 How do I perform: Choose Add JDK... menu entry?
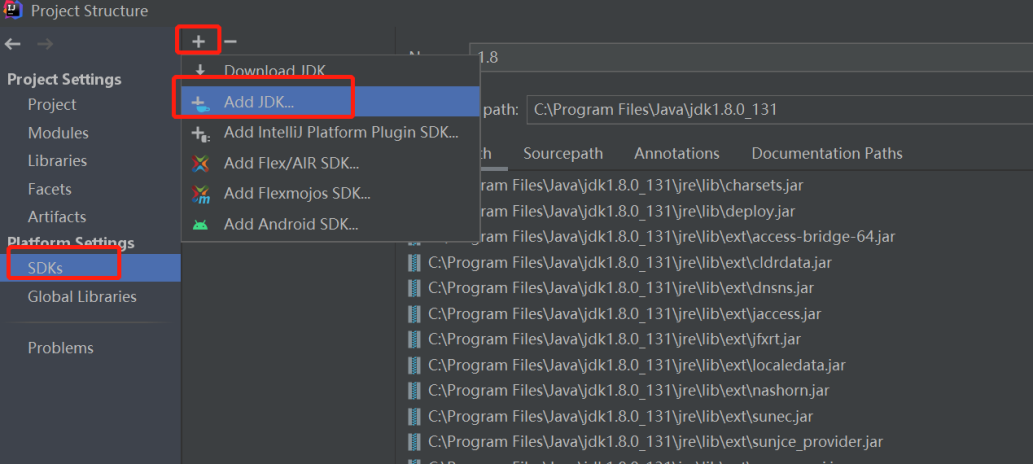(330, 102)
